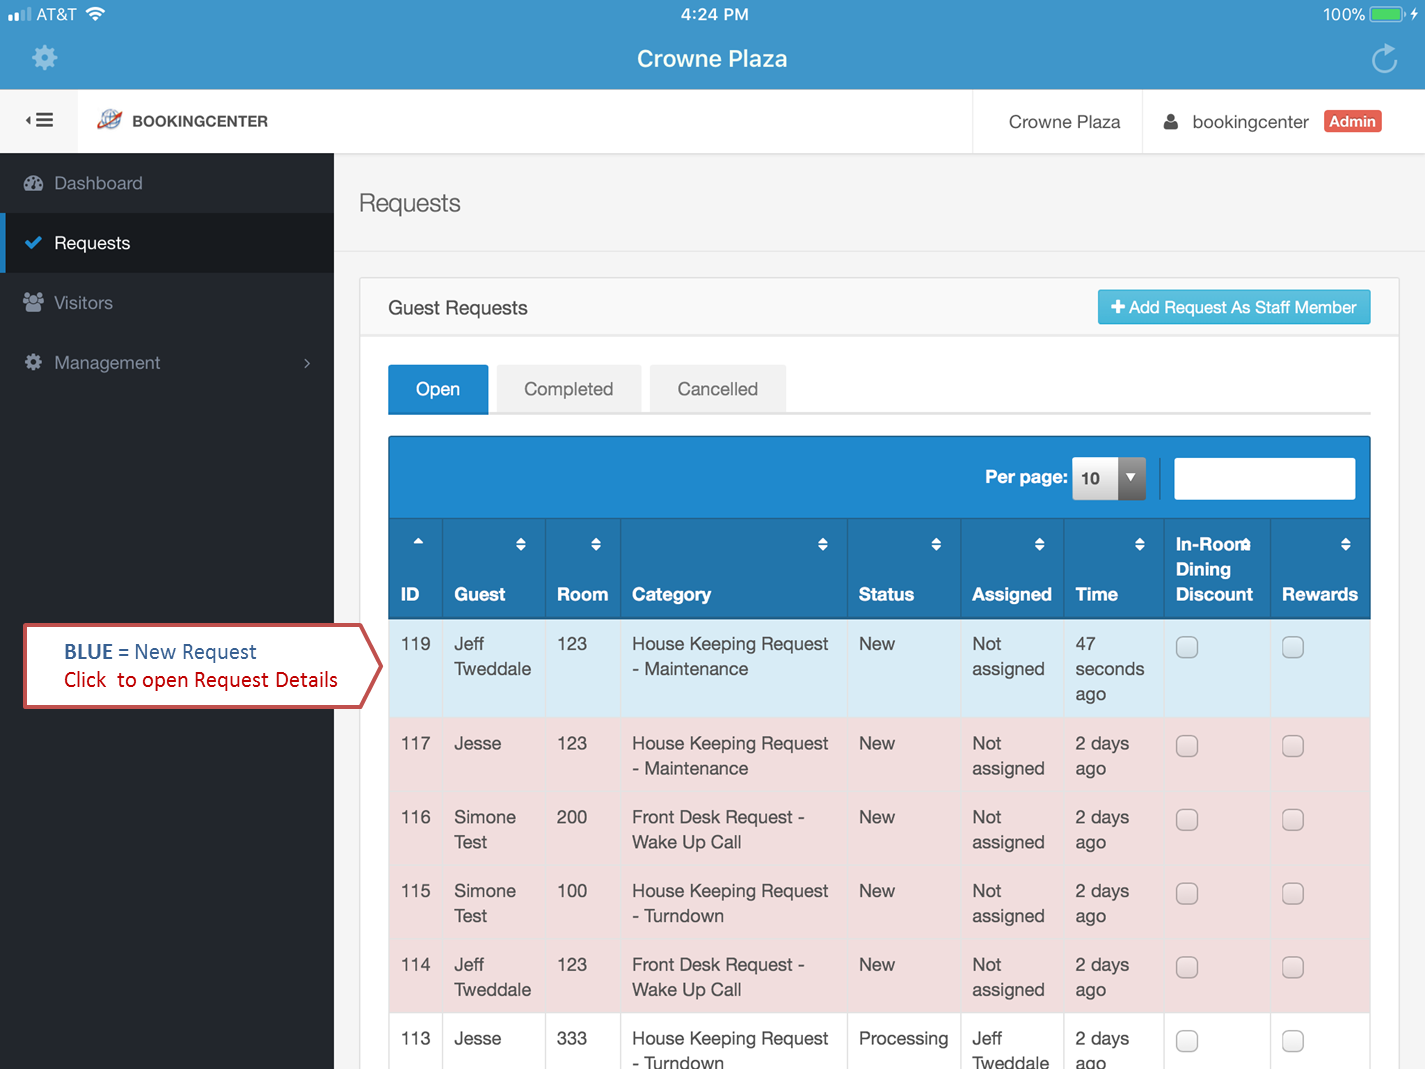Viewport: 1425px width, 1069px height.
Task: Sort by Status column arrows
Action: 936,544
